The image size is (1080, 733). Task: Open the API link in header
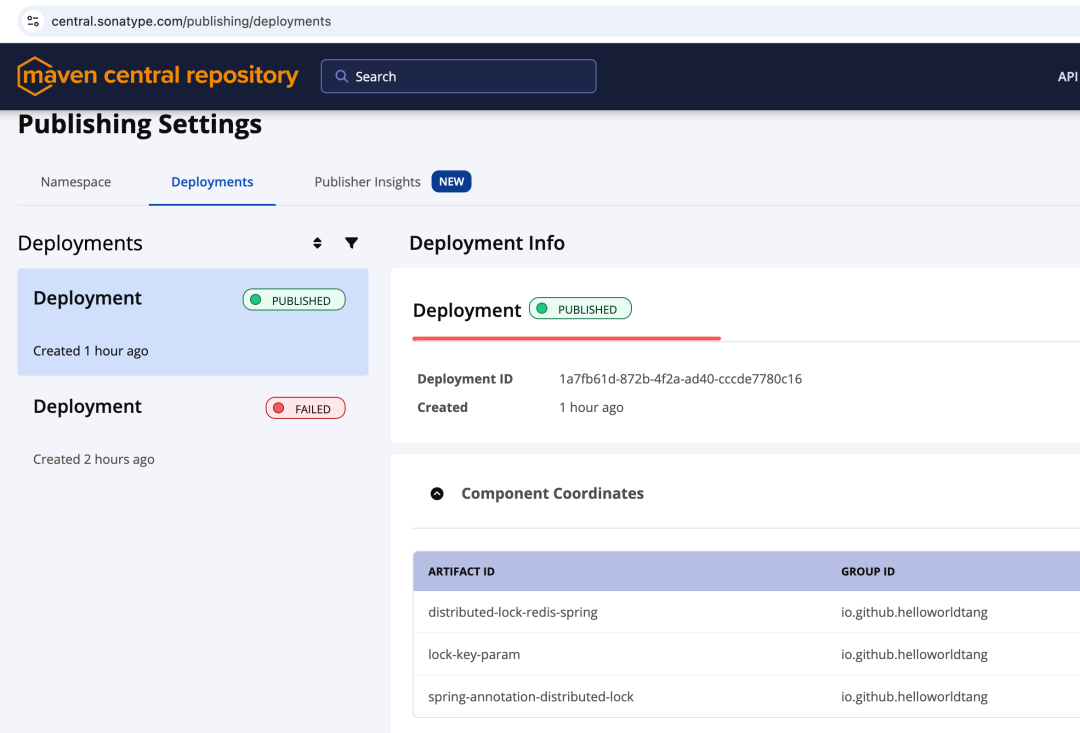click(1067, 76)
